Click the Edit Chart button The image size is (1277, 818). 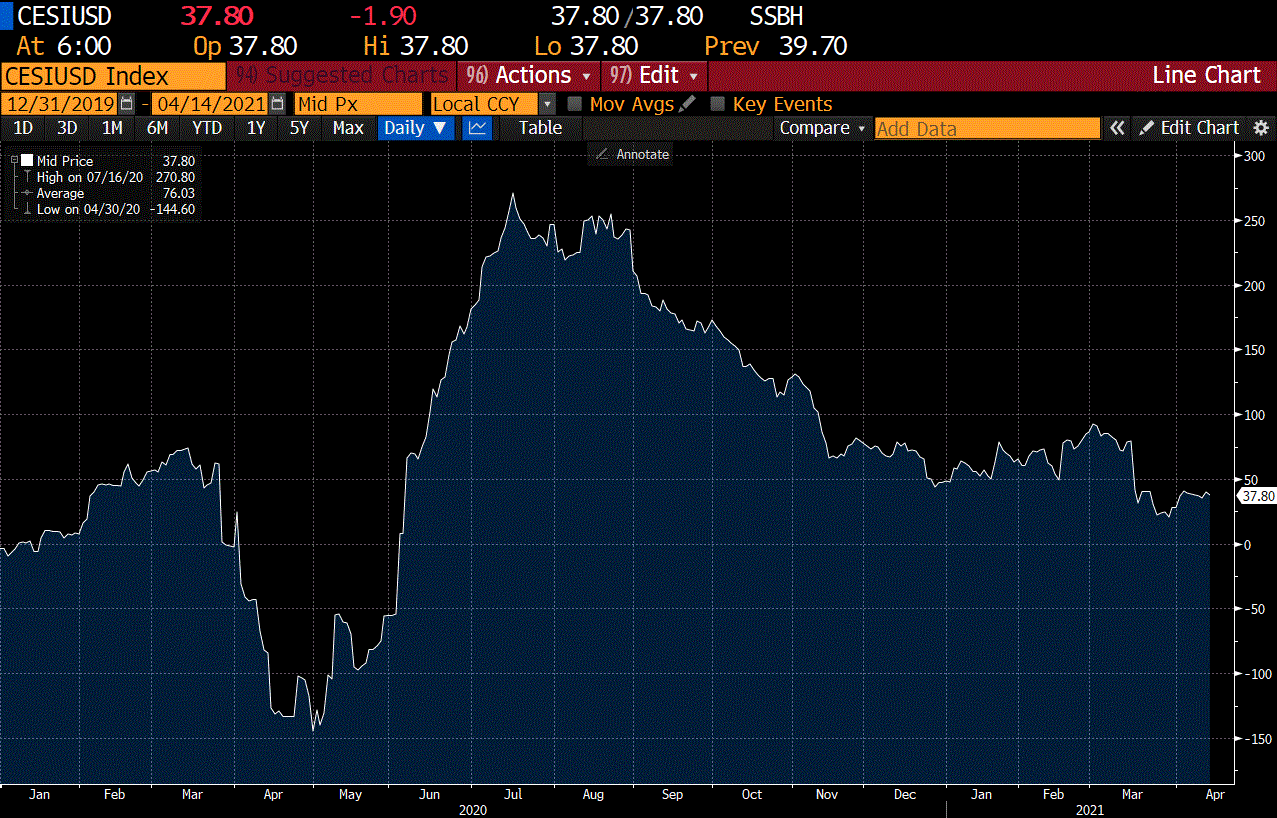[1189, 128]
